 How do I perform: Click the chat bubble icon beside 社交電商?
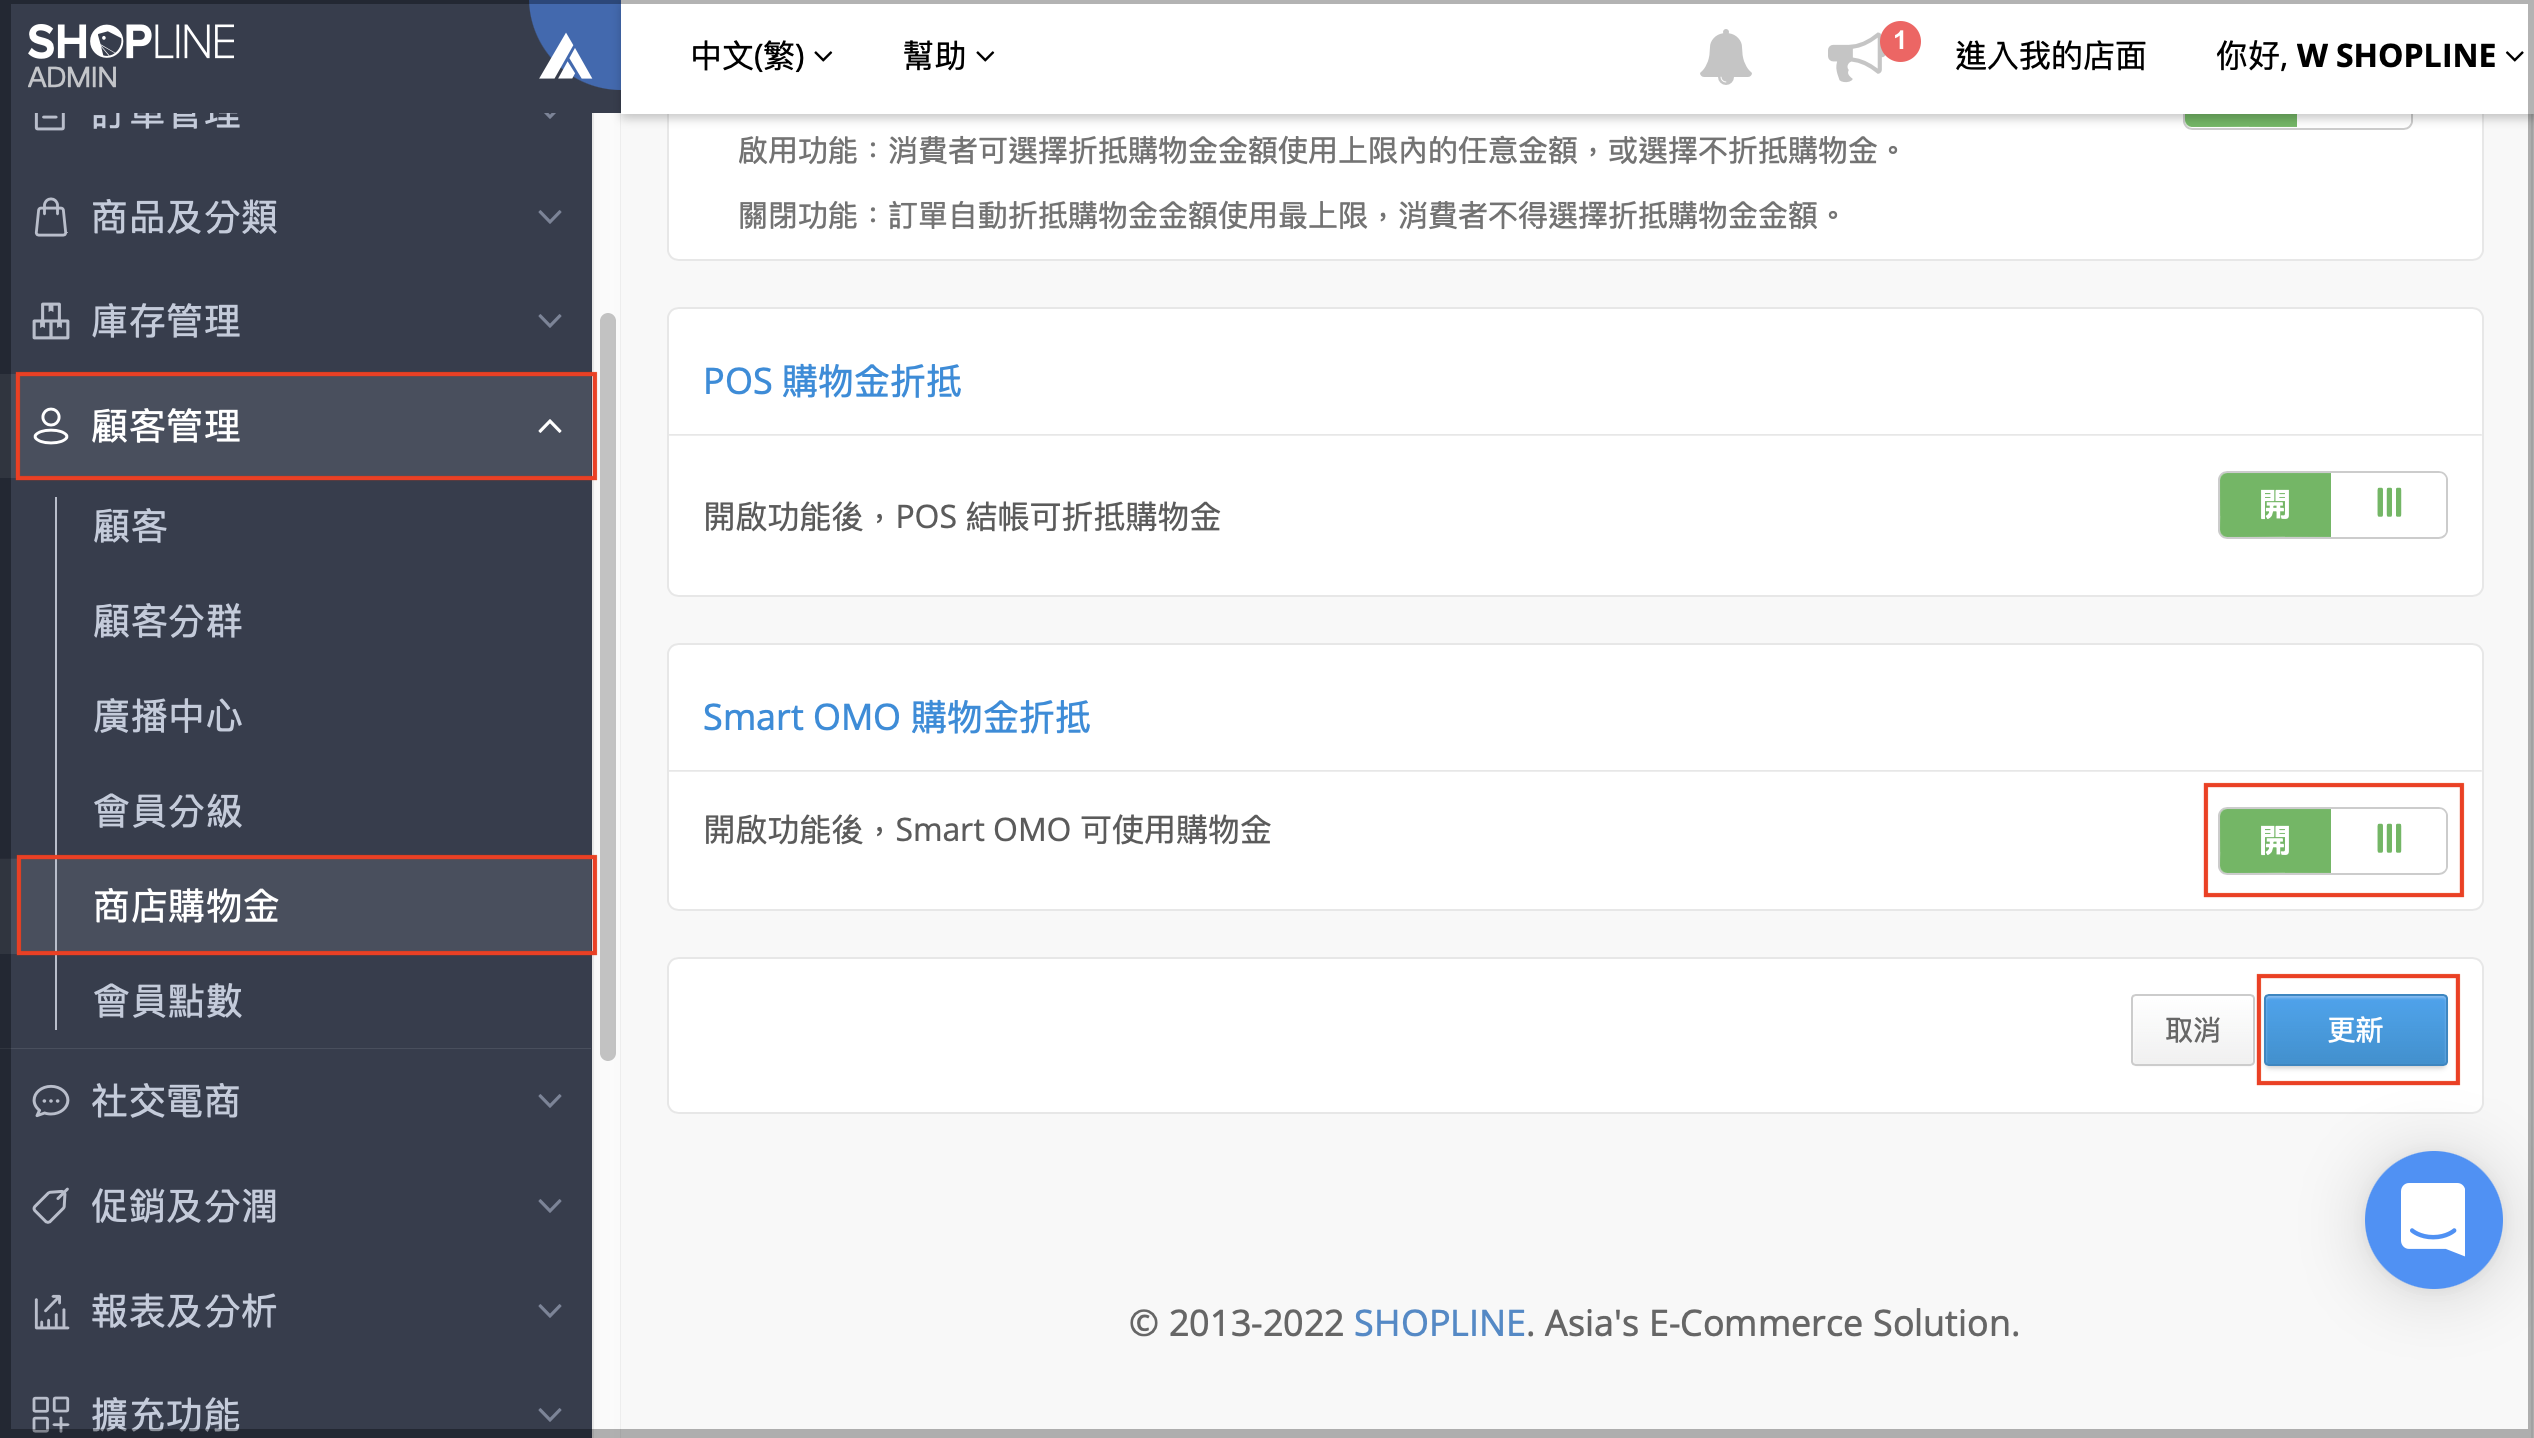click(x=51, y=1101)
